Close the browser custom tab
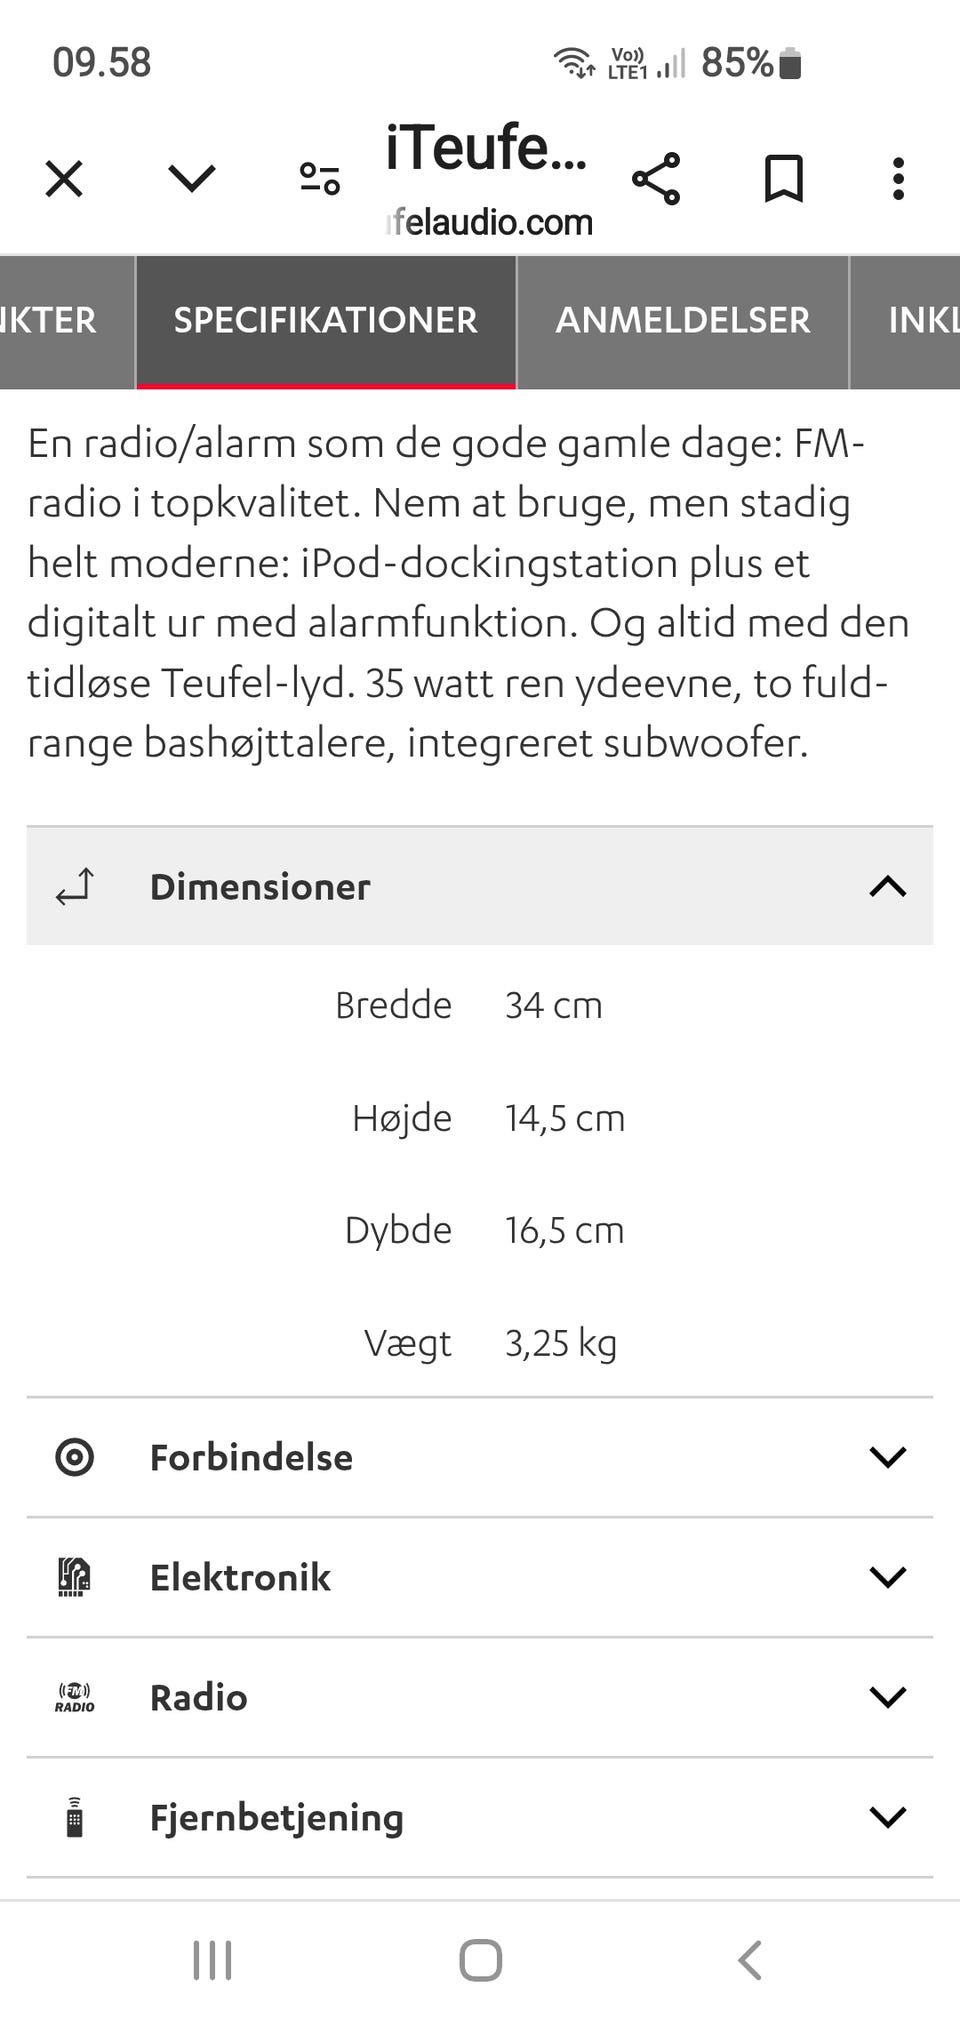Viewport: 960px width, 2027px height. pyautogui.click(x=64, y=180)
